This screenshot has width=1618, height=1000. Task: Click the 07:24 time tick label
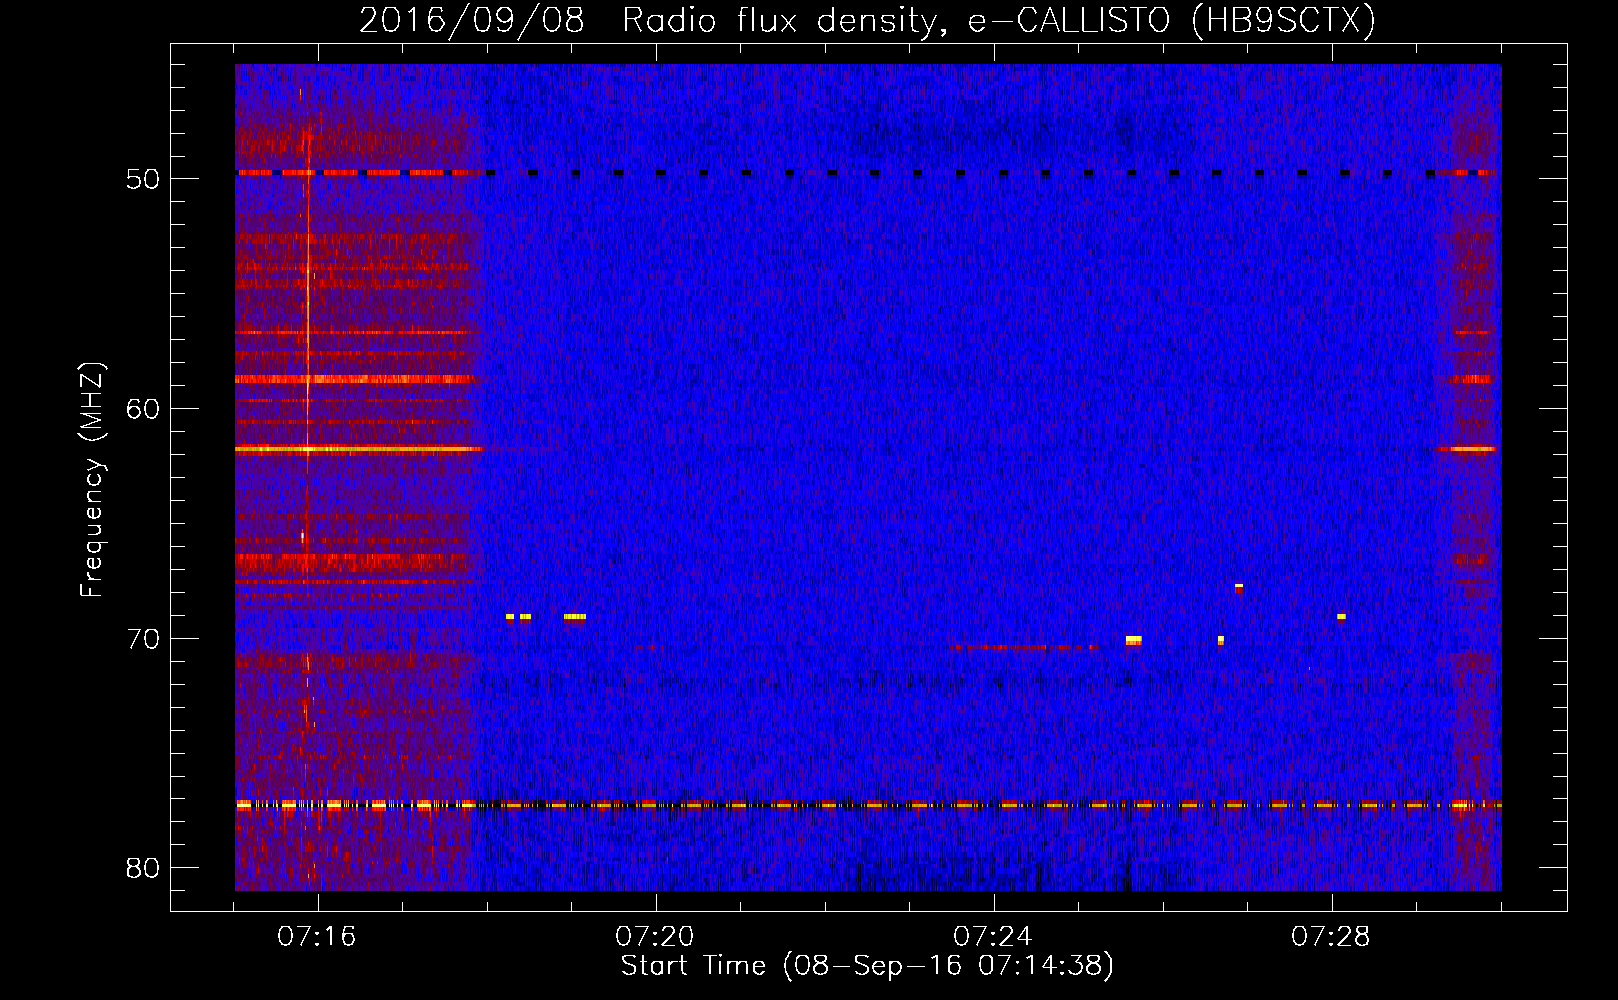point(993,937)
